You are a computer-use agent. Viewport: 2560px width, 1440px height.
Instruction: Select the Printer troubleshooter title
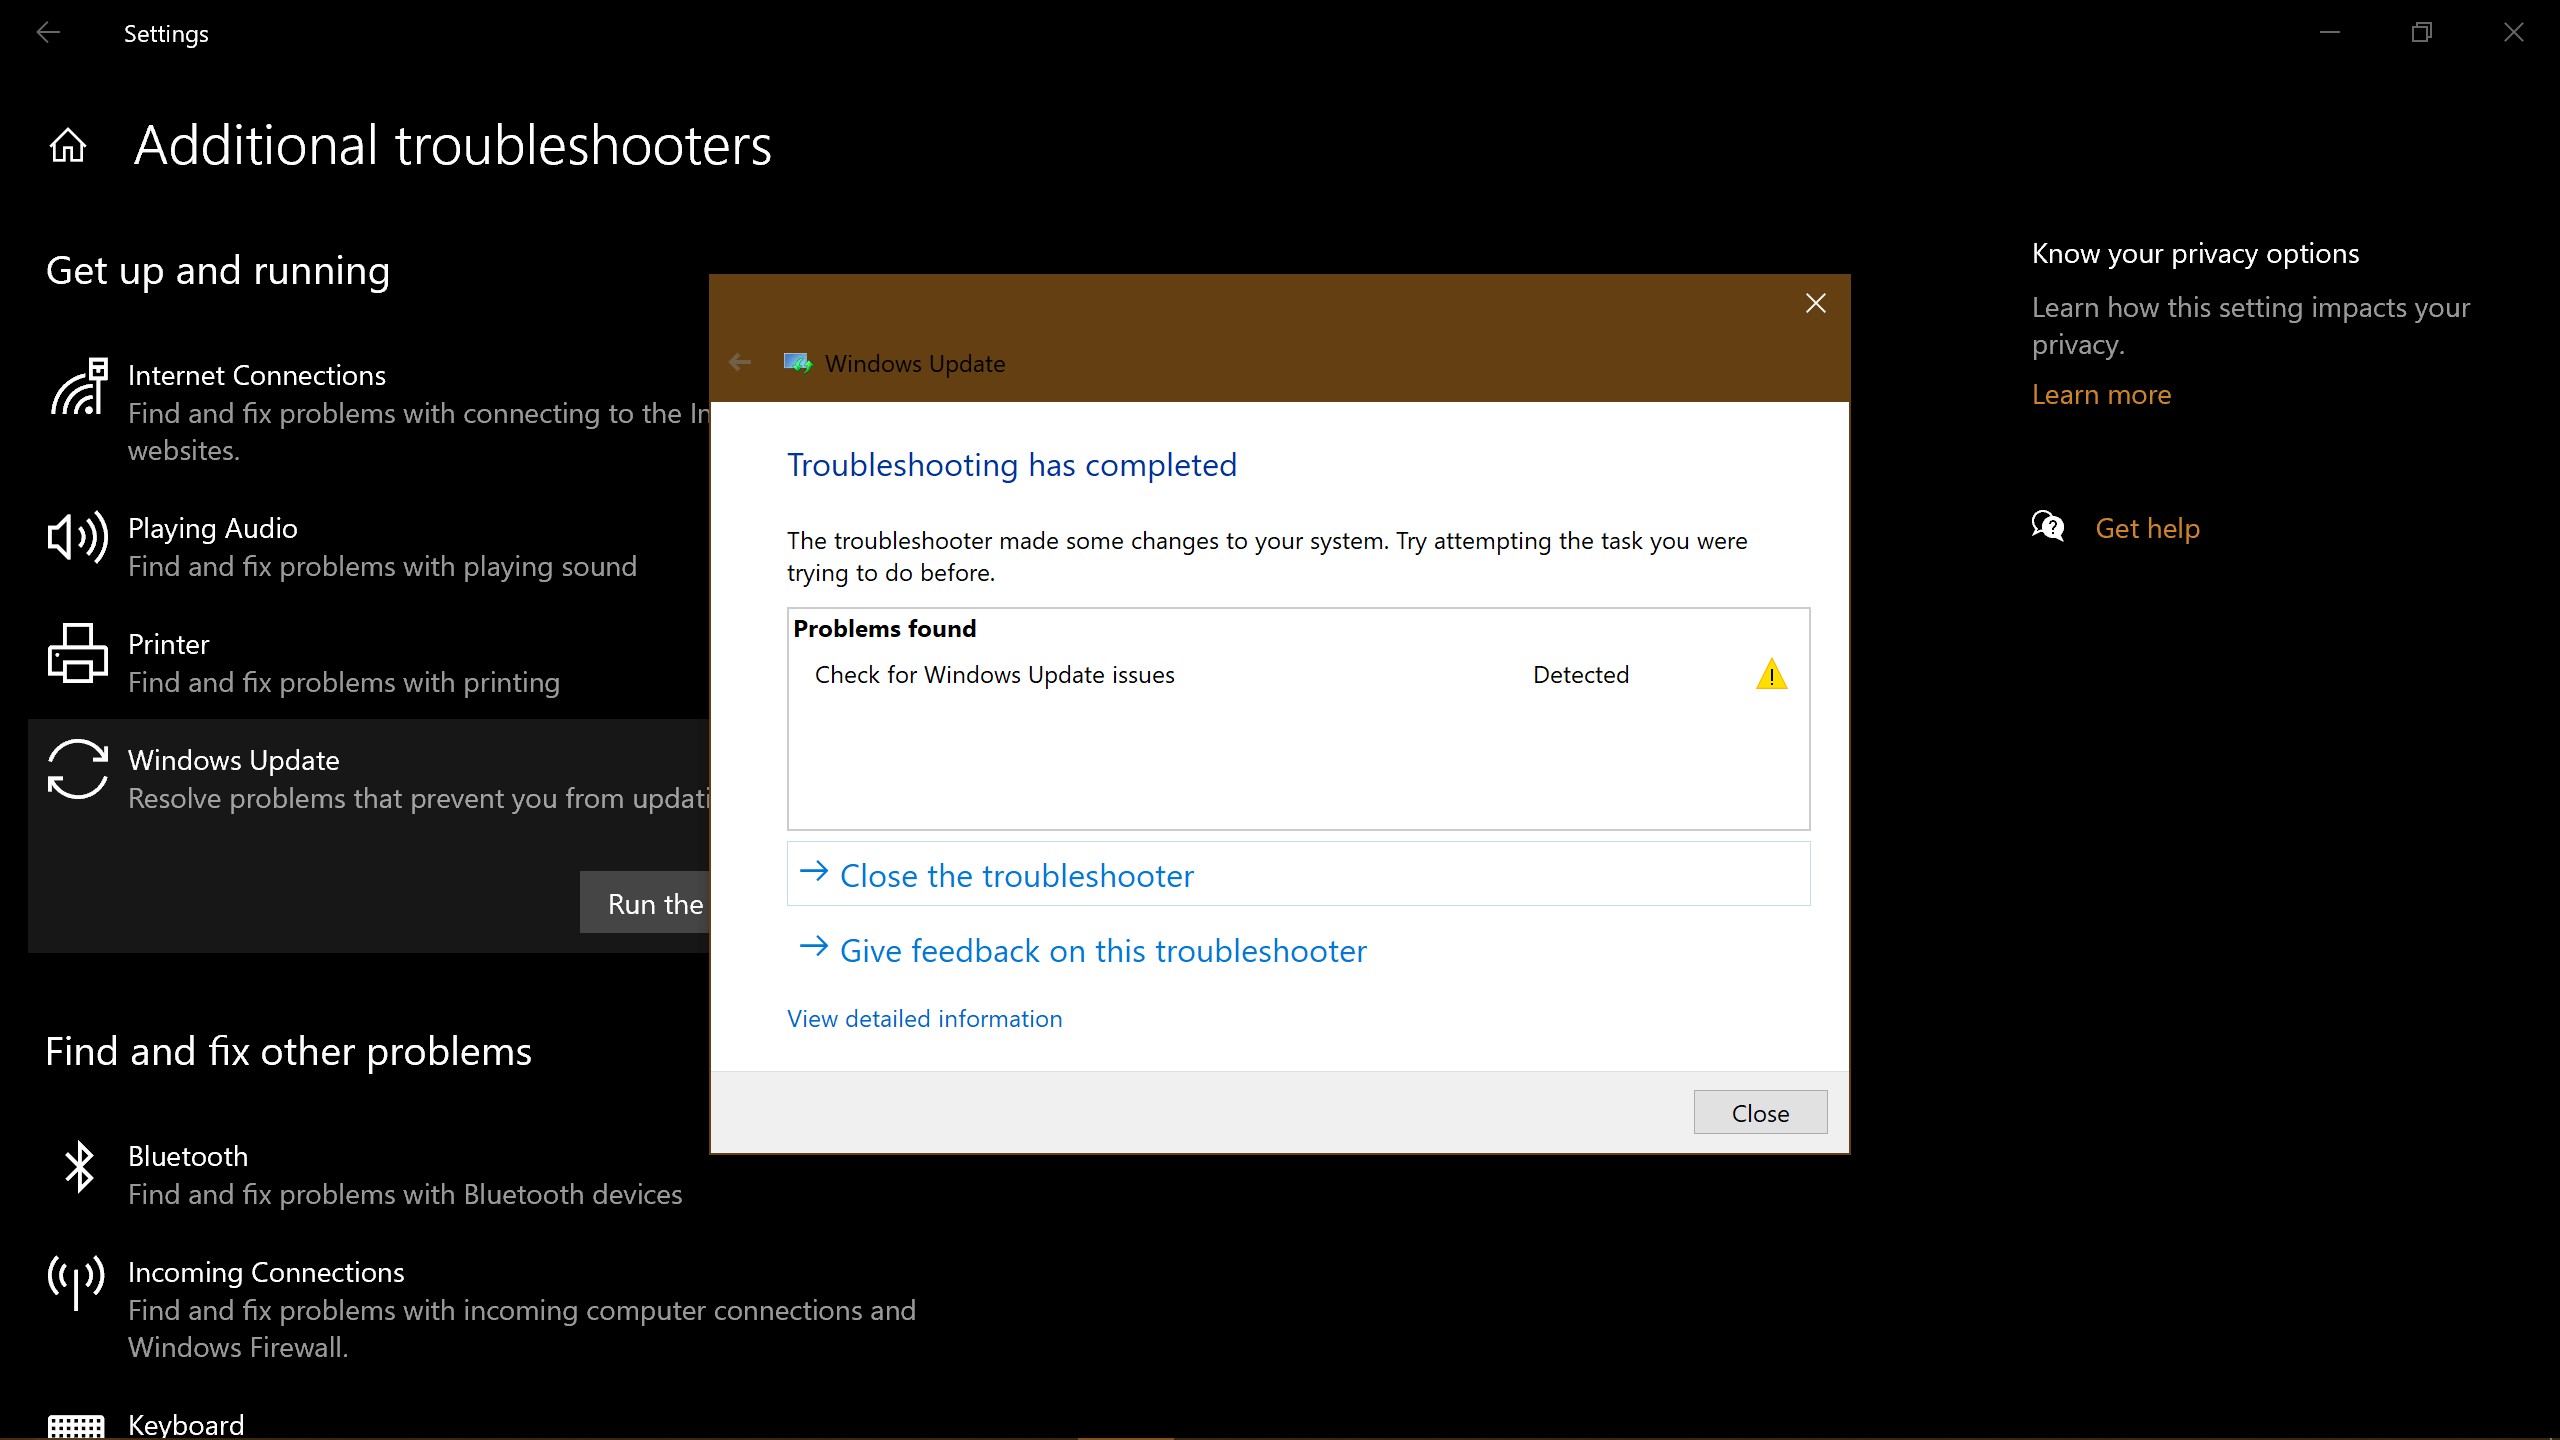tap(169, 644)
